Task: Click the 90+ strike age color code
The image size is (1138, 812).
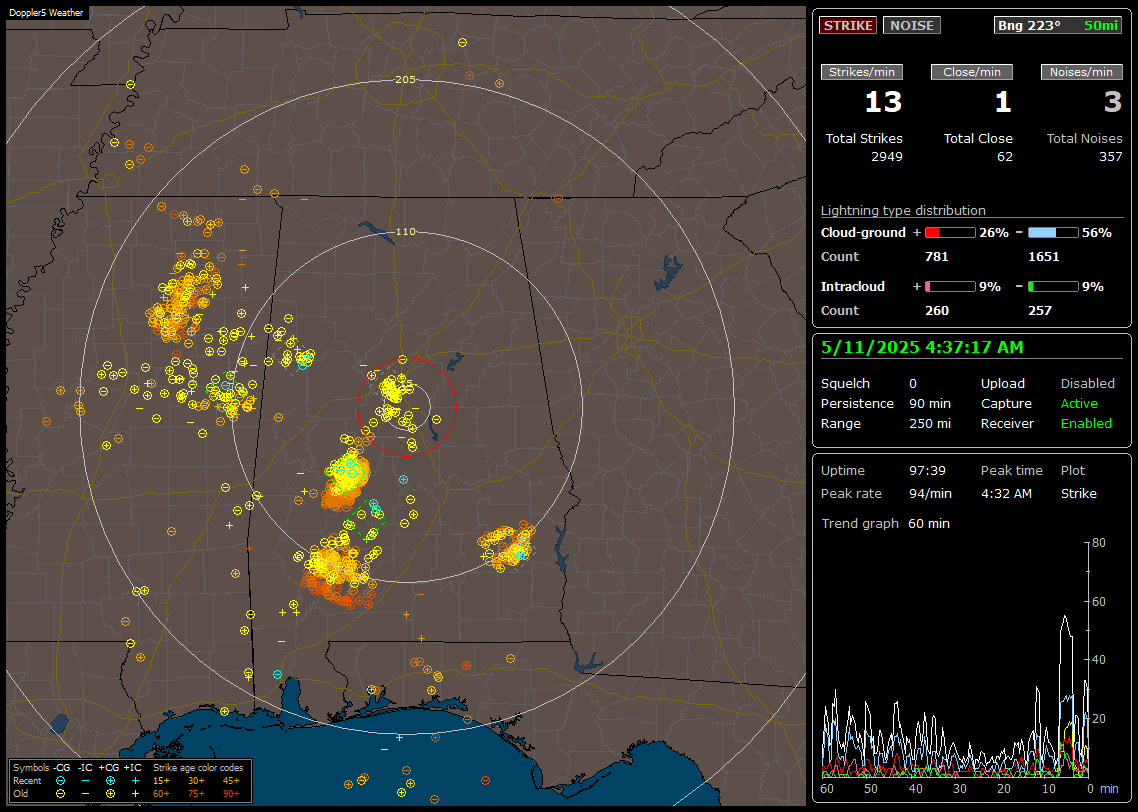Action: coord(231,794)
